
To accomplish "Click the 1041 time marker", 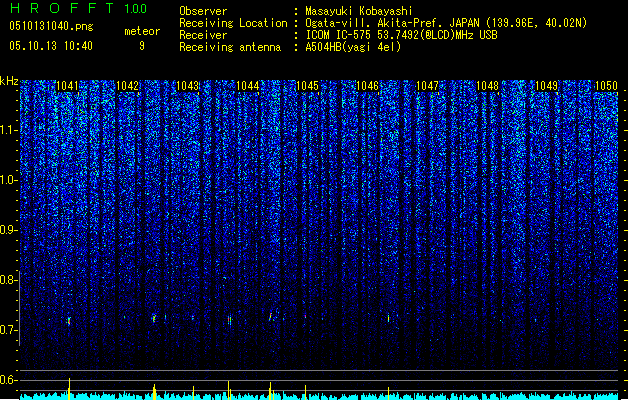I will click(67, 86).
